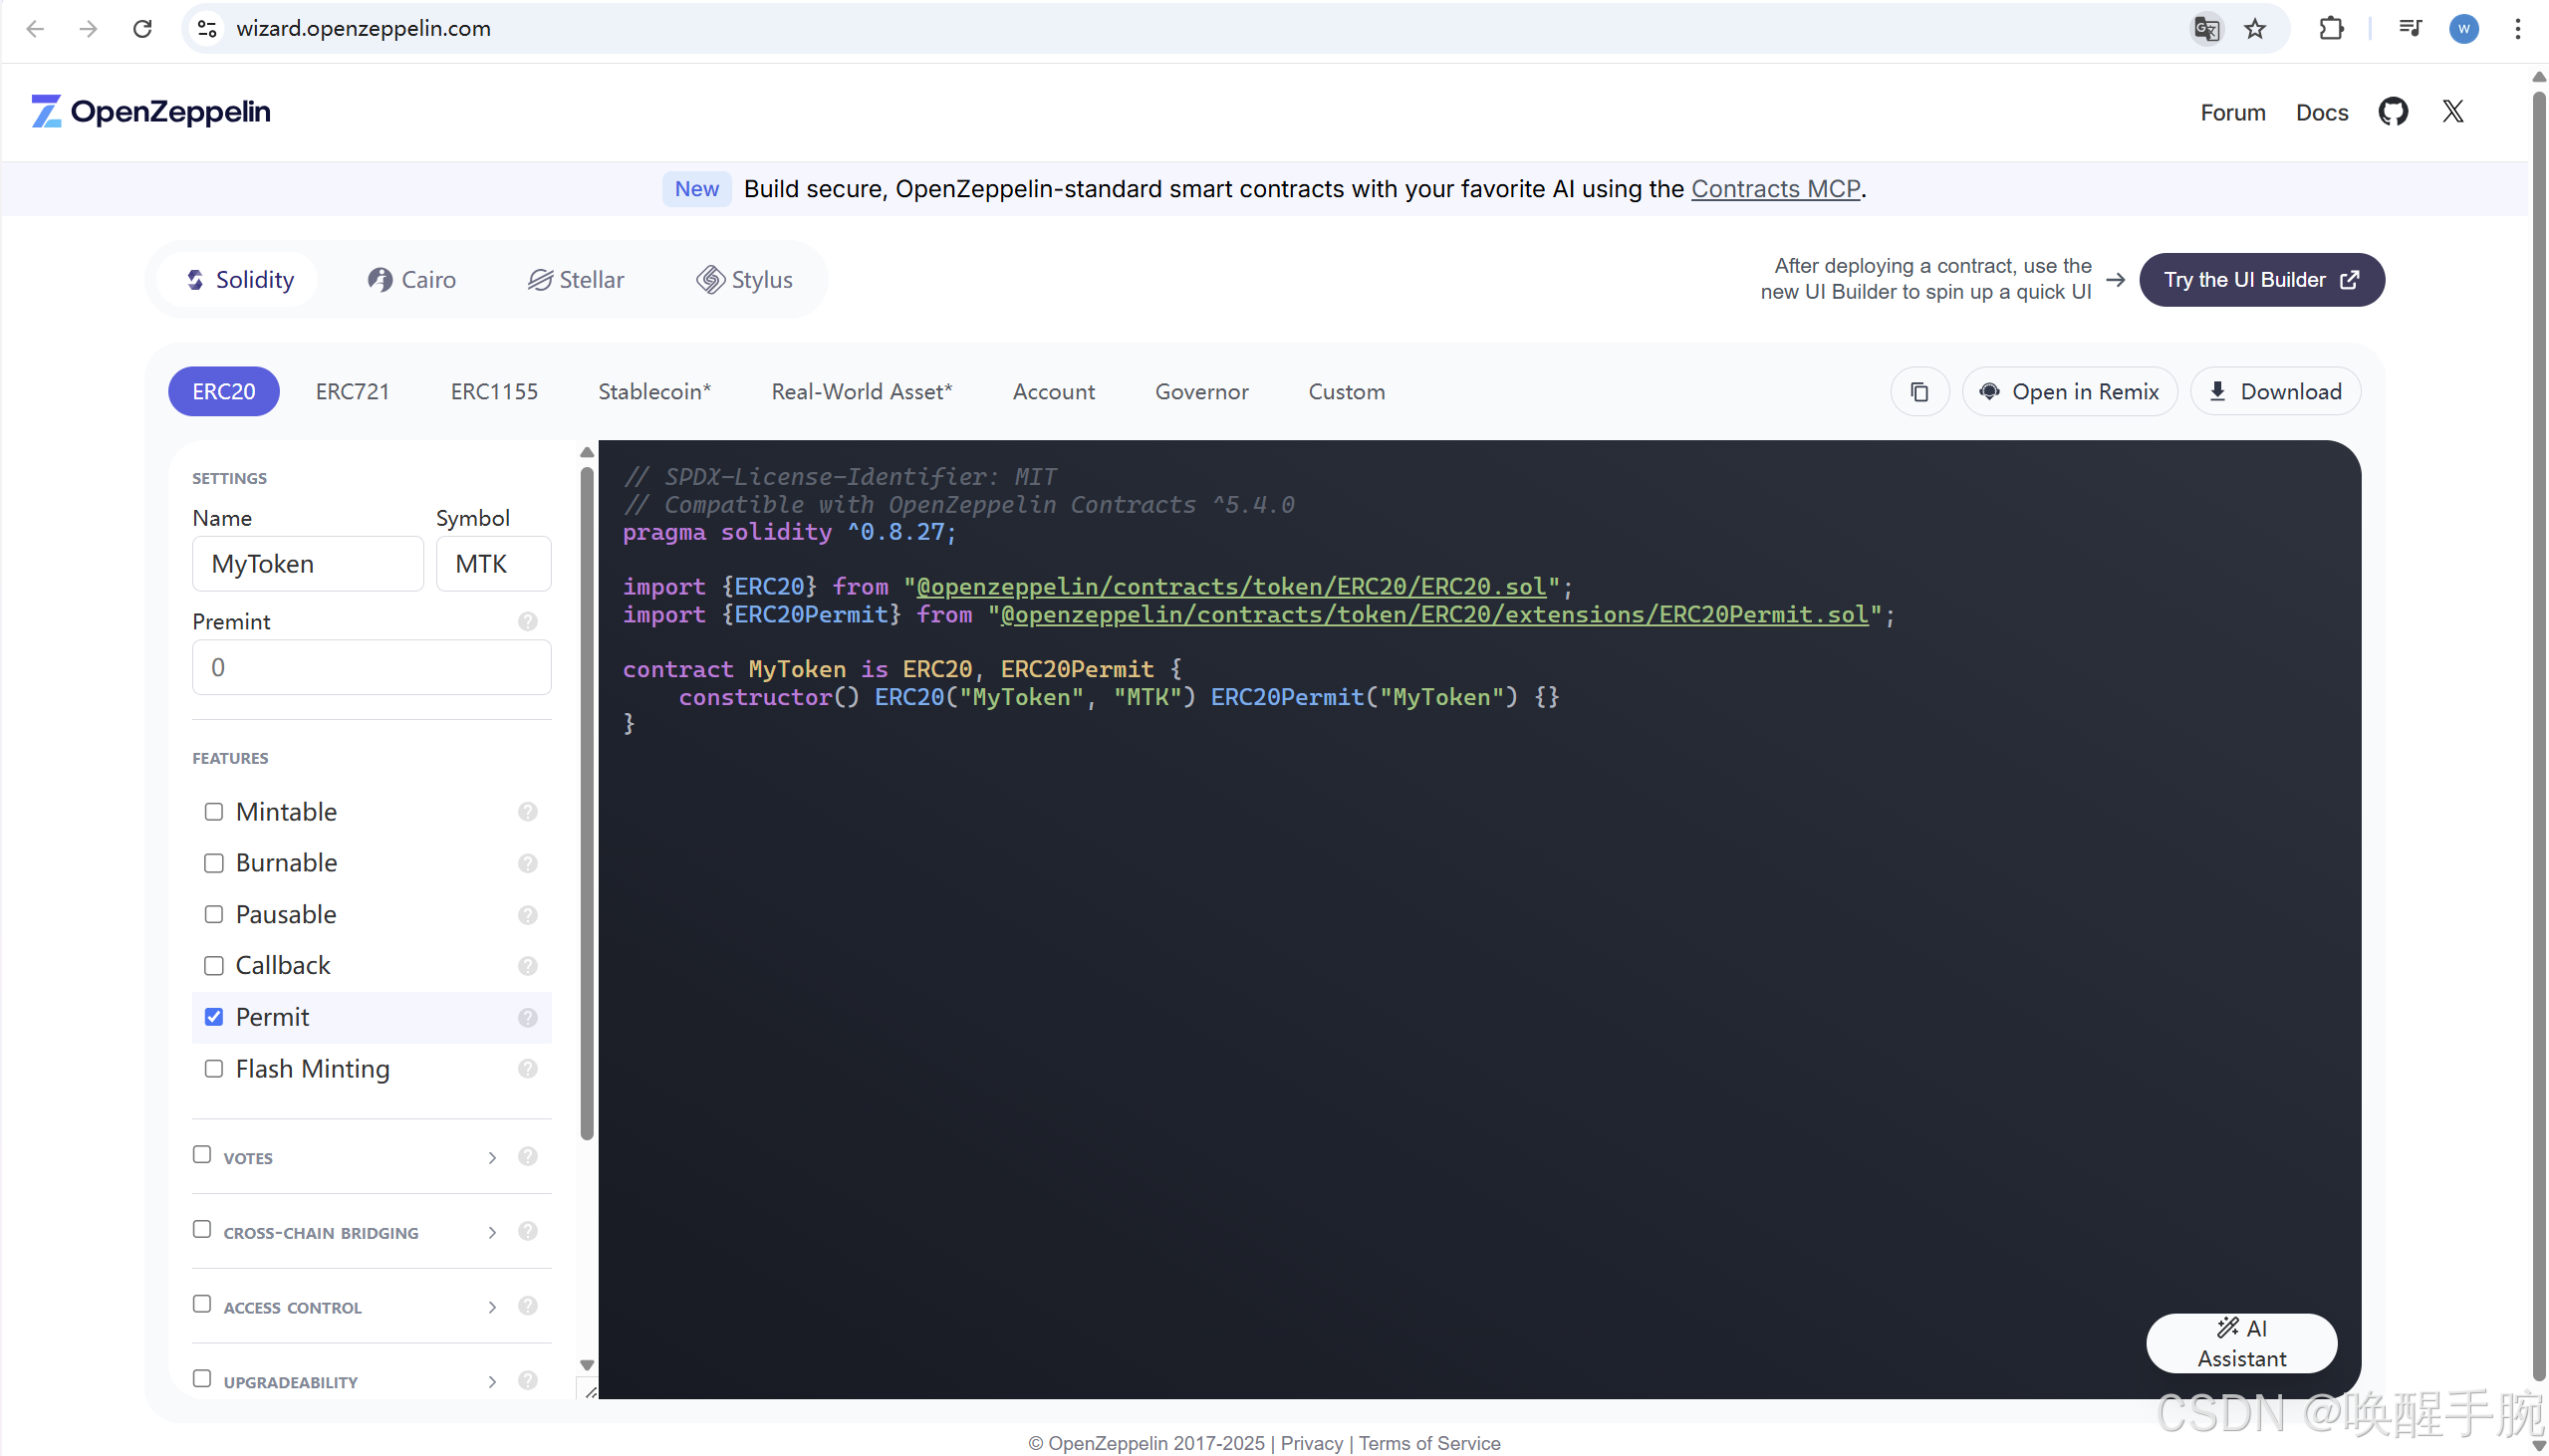This screenshot has height=1456, width=2549.
Task: Open browser extensions puzzle icon
Action: [x=2331, y=29]
